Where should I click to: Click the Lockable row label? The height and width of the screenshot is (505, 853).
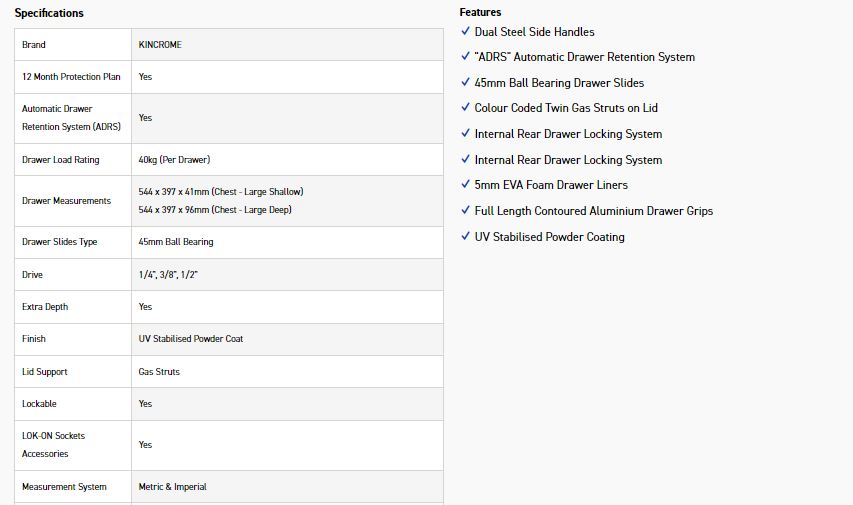[x=39, y=404]
